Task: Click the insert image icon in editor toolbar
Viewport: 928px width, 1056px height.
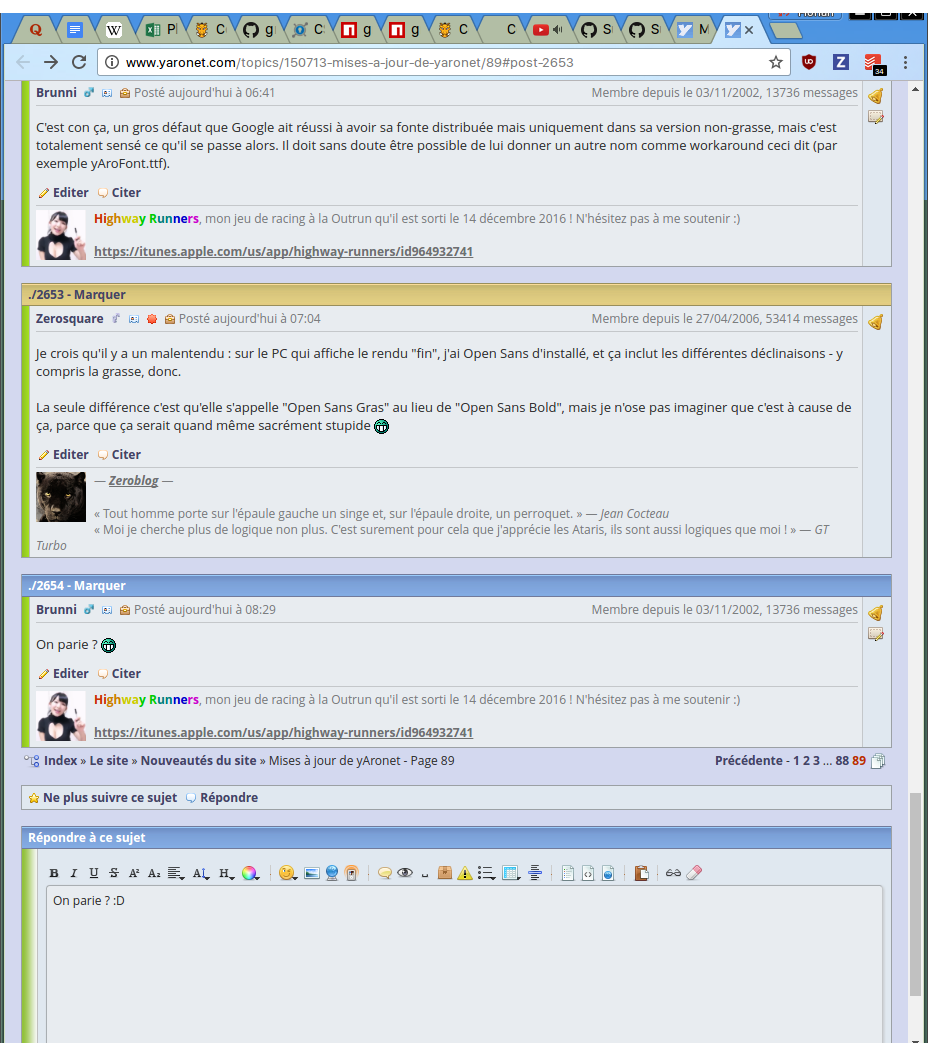Action: [x=311, y=873]
